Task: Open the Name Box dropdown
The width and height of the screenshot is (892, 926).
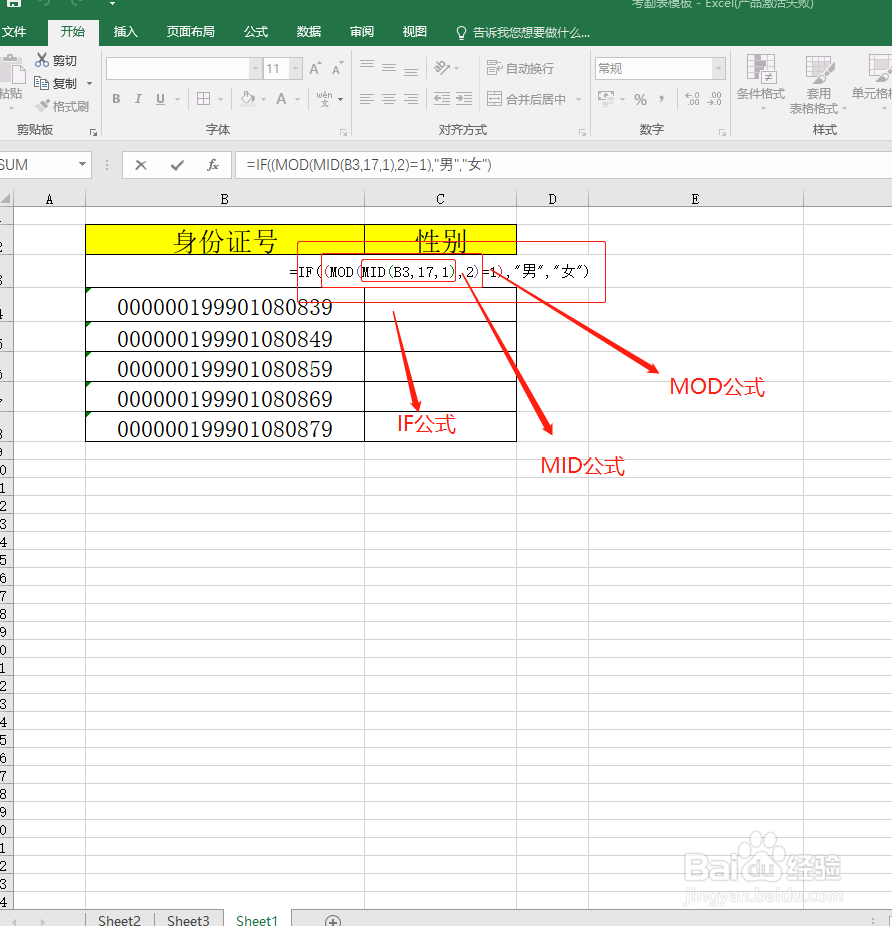Action: [82, 164]
